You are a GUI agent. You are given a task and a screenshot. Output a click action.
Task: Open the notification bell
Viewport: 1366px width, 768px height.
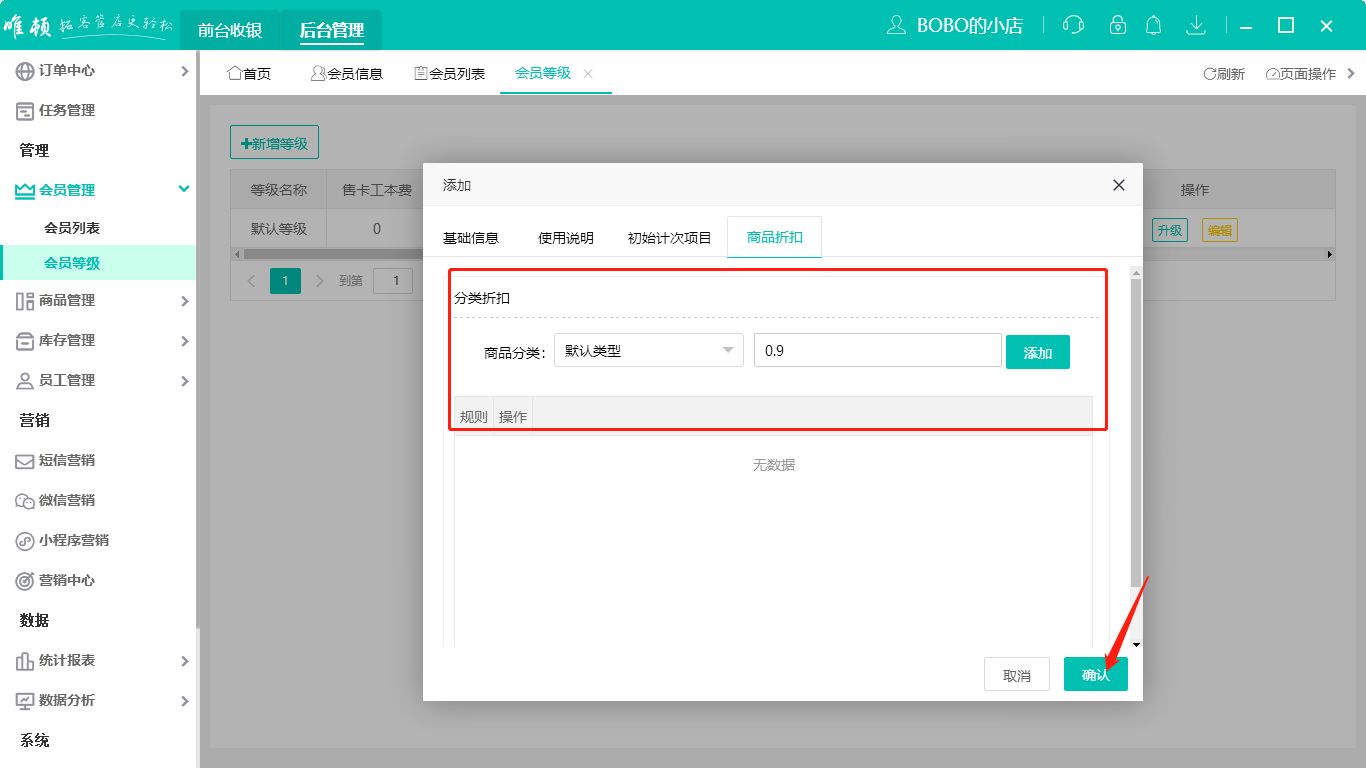coord(1154,25)
